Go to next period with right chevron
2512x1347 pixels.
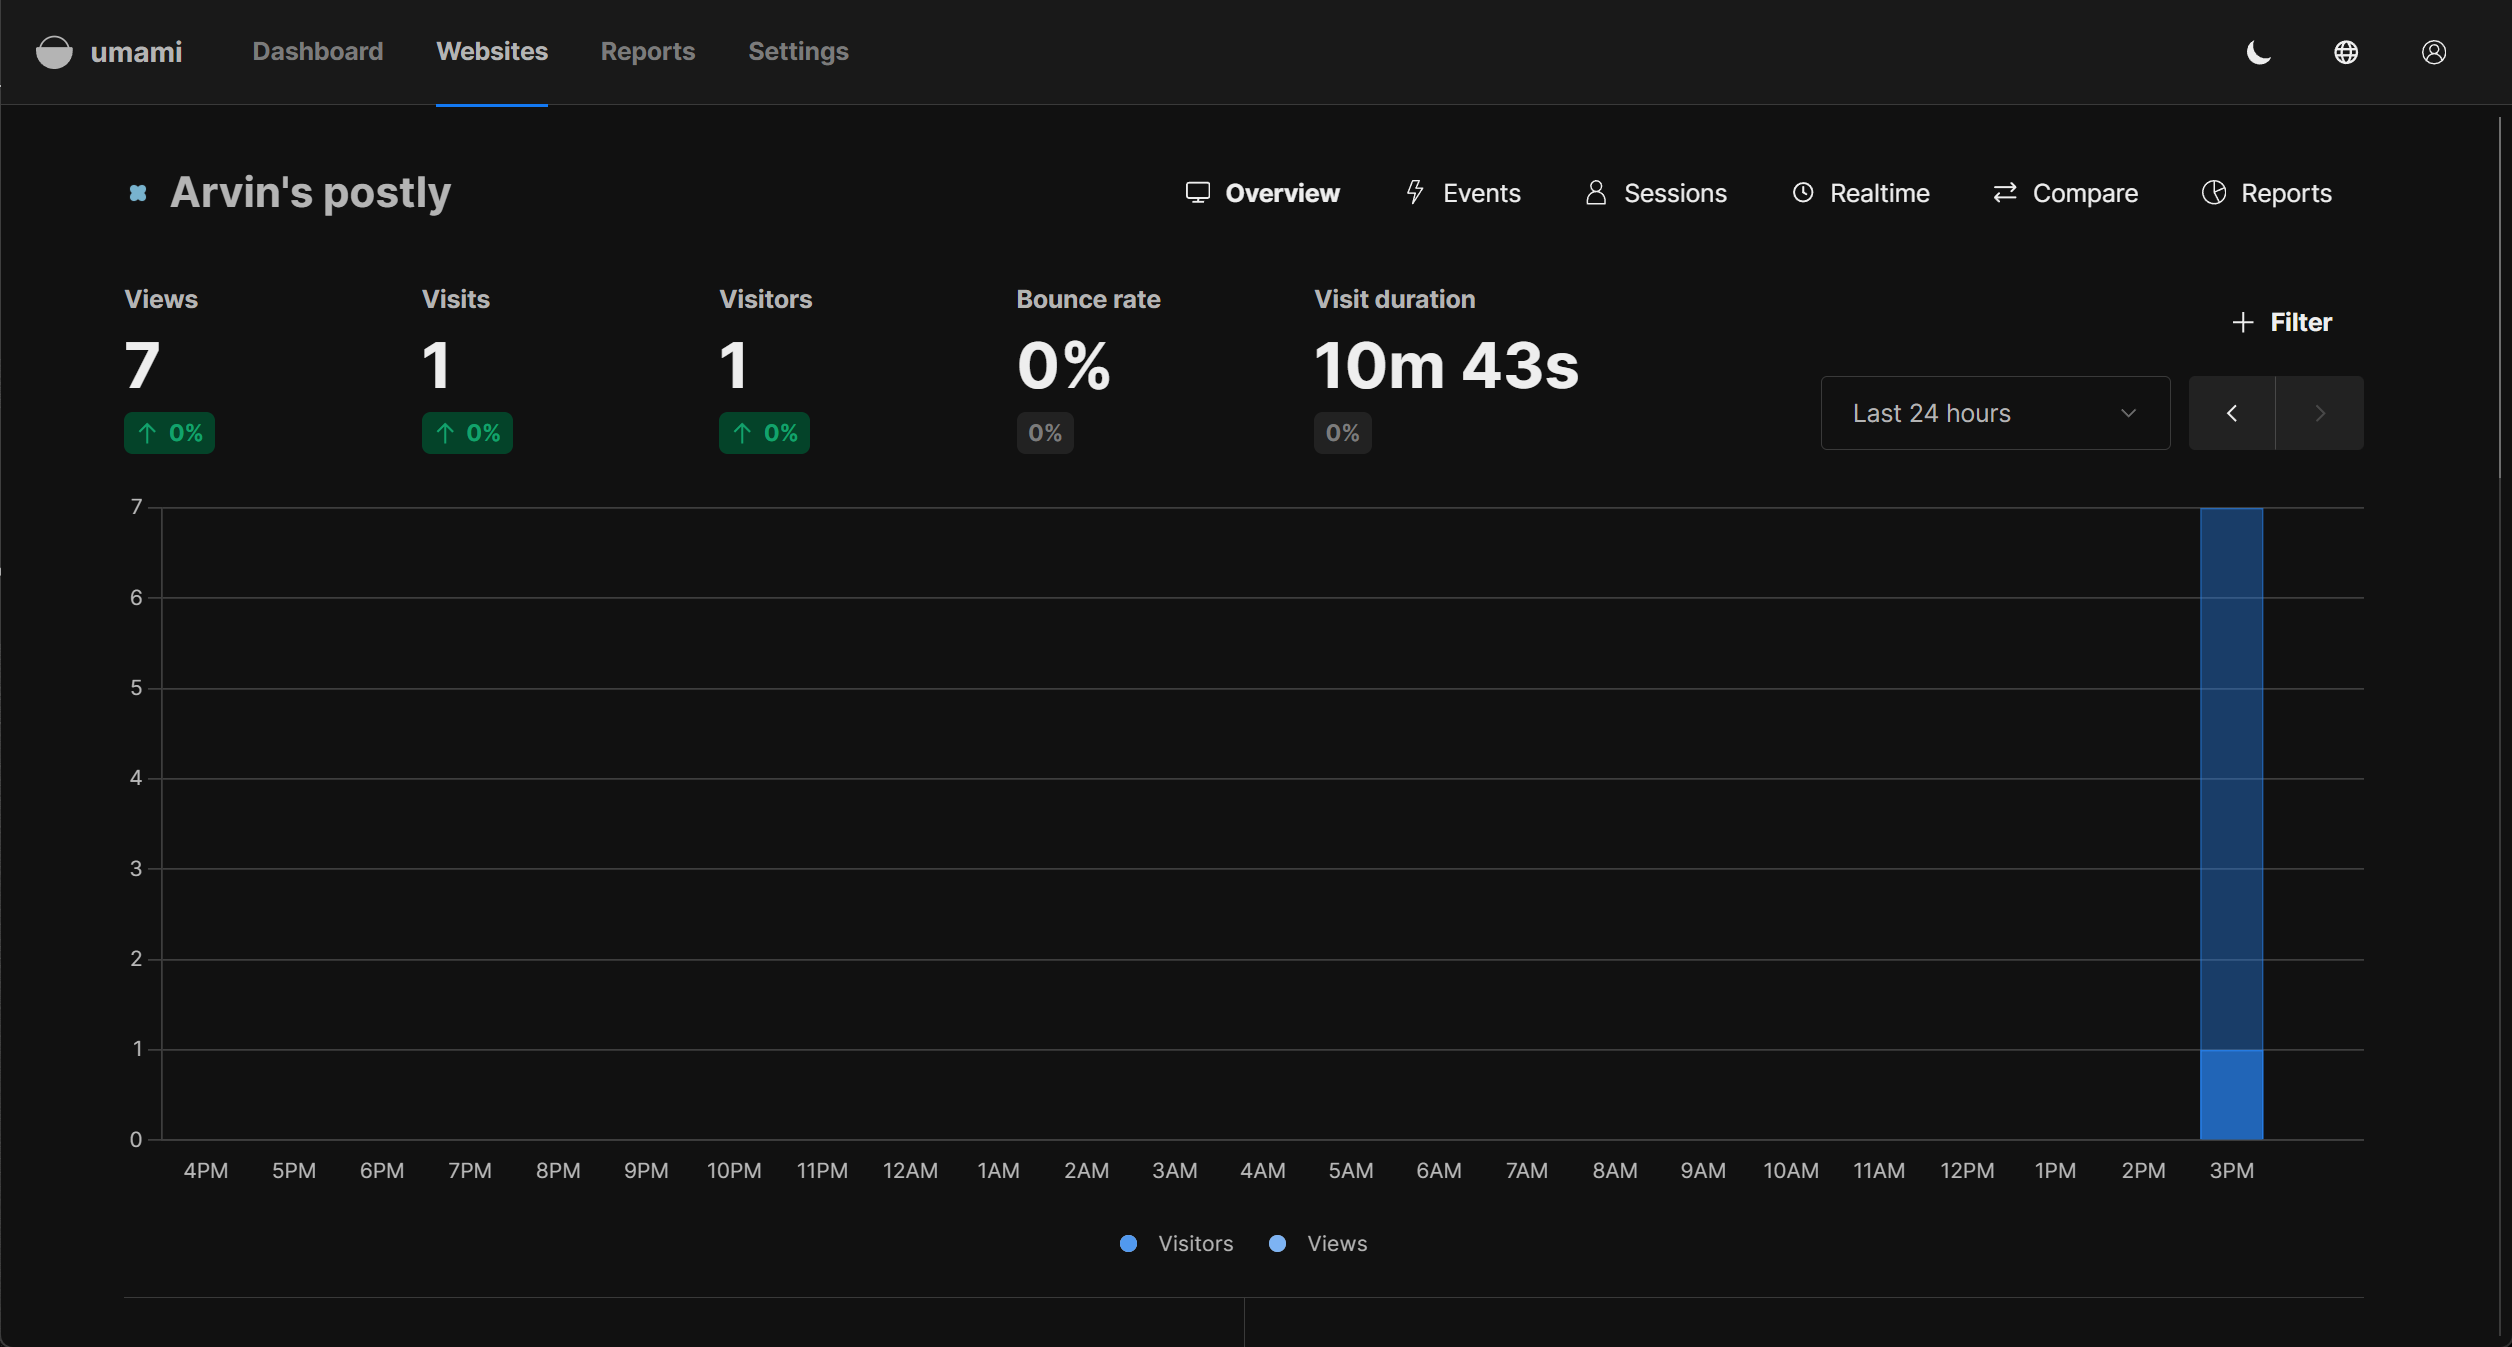[2320, 413]
